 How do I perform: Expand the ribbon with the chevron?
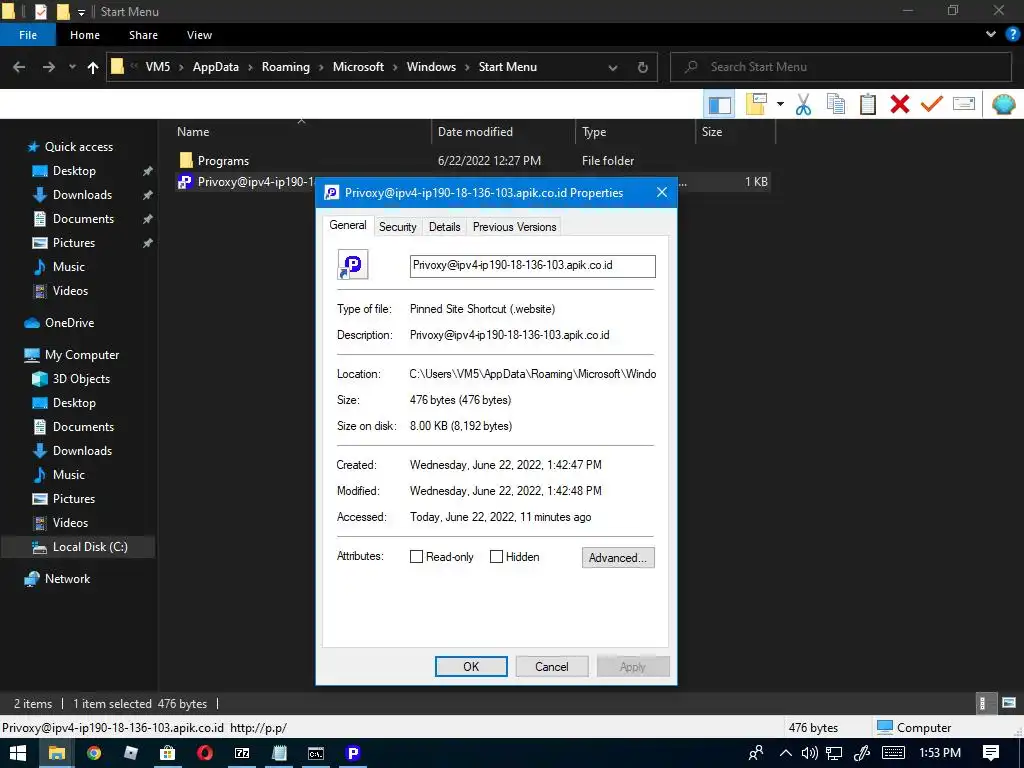(x=991, y=35)
